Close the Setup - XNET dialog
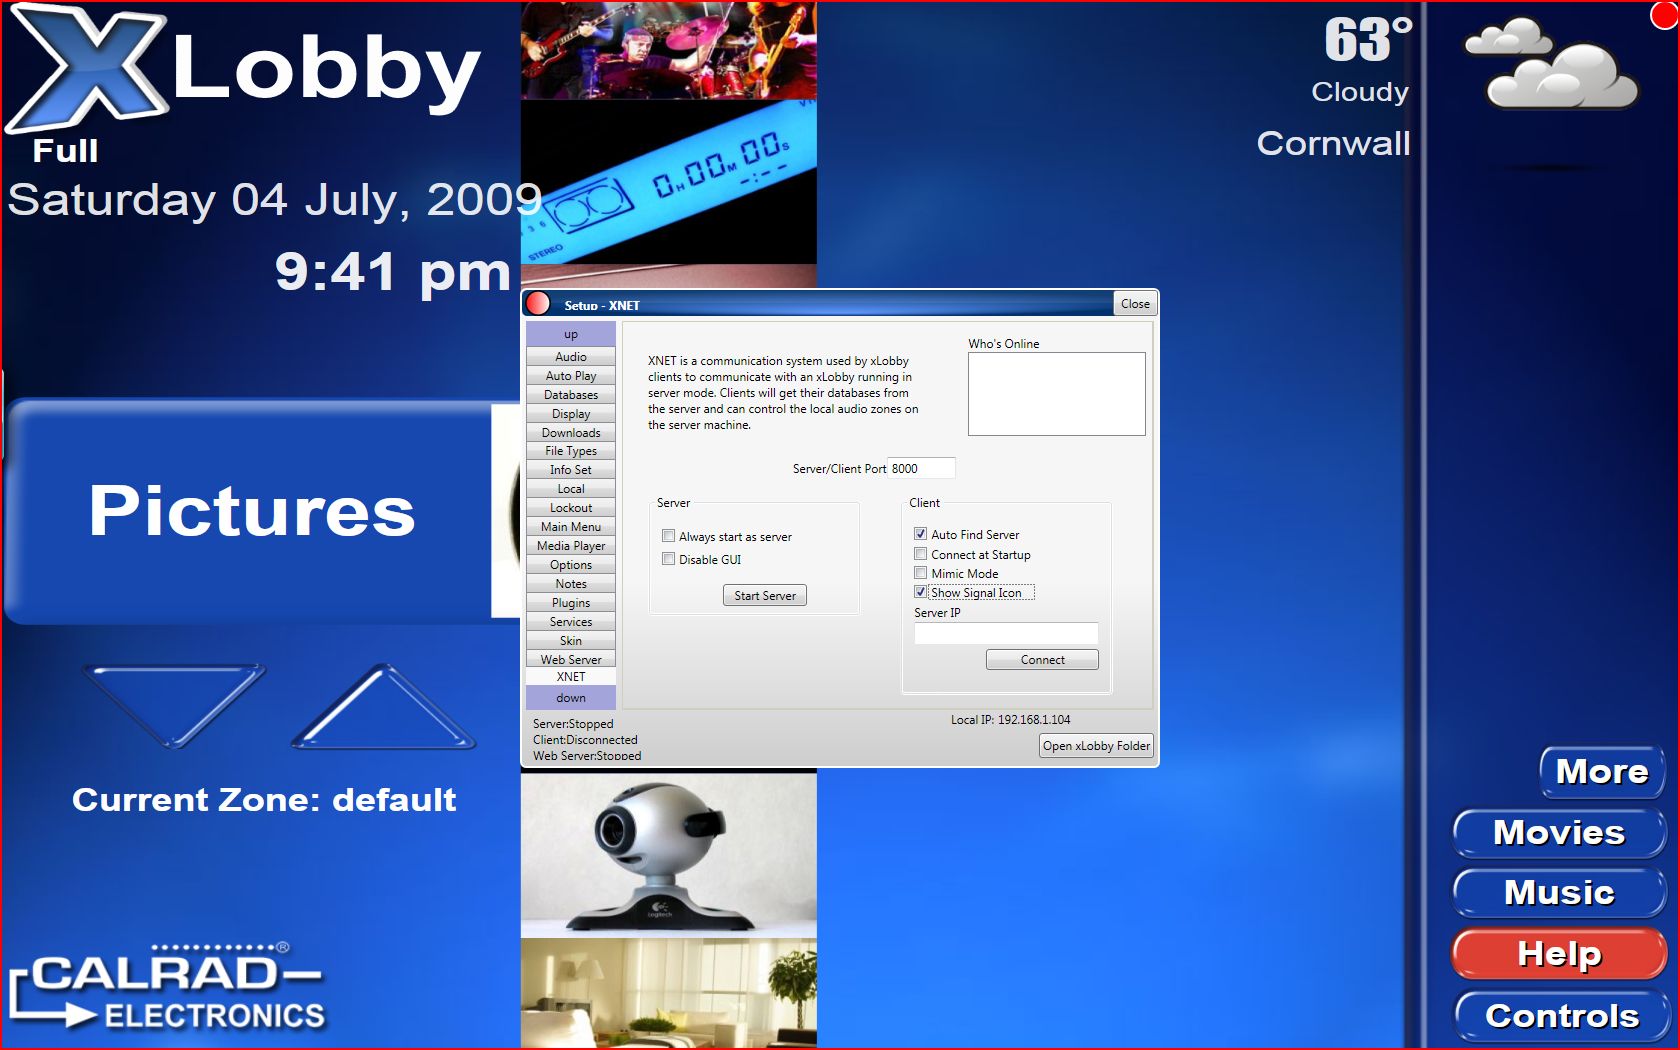This screenshot has width=1680, height=1050. pyautogui.click(x=1135, y=304)
